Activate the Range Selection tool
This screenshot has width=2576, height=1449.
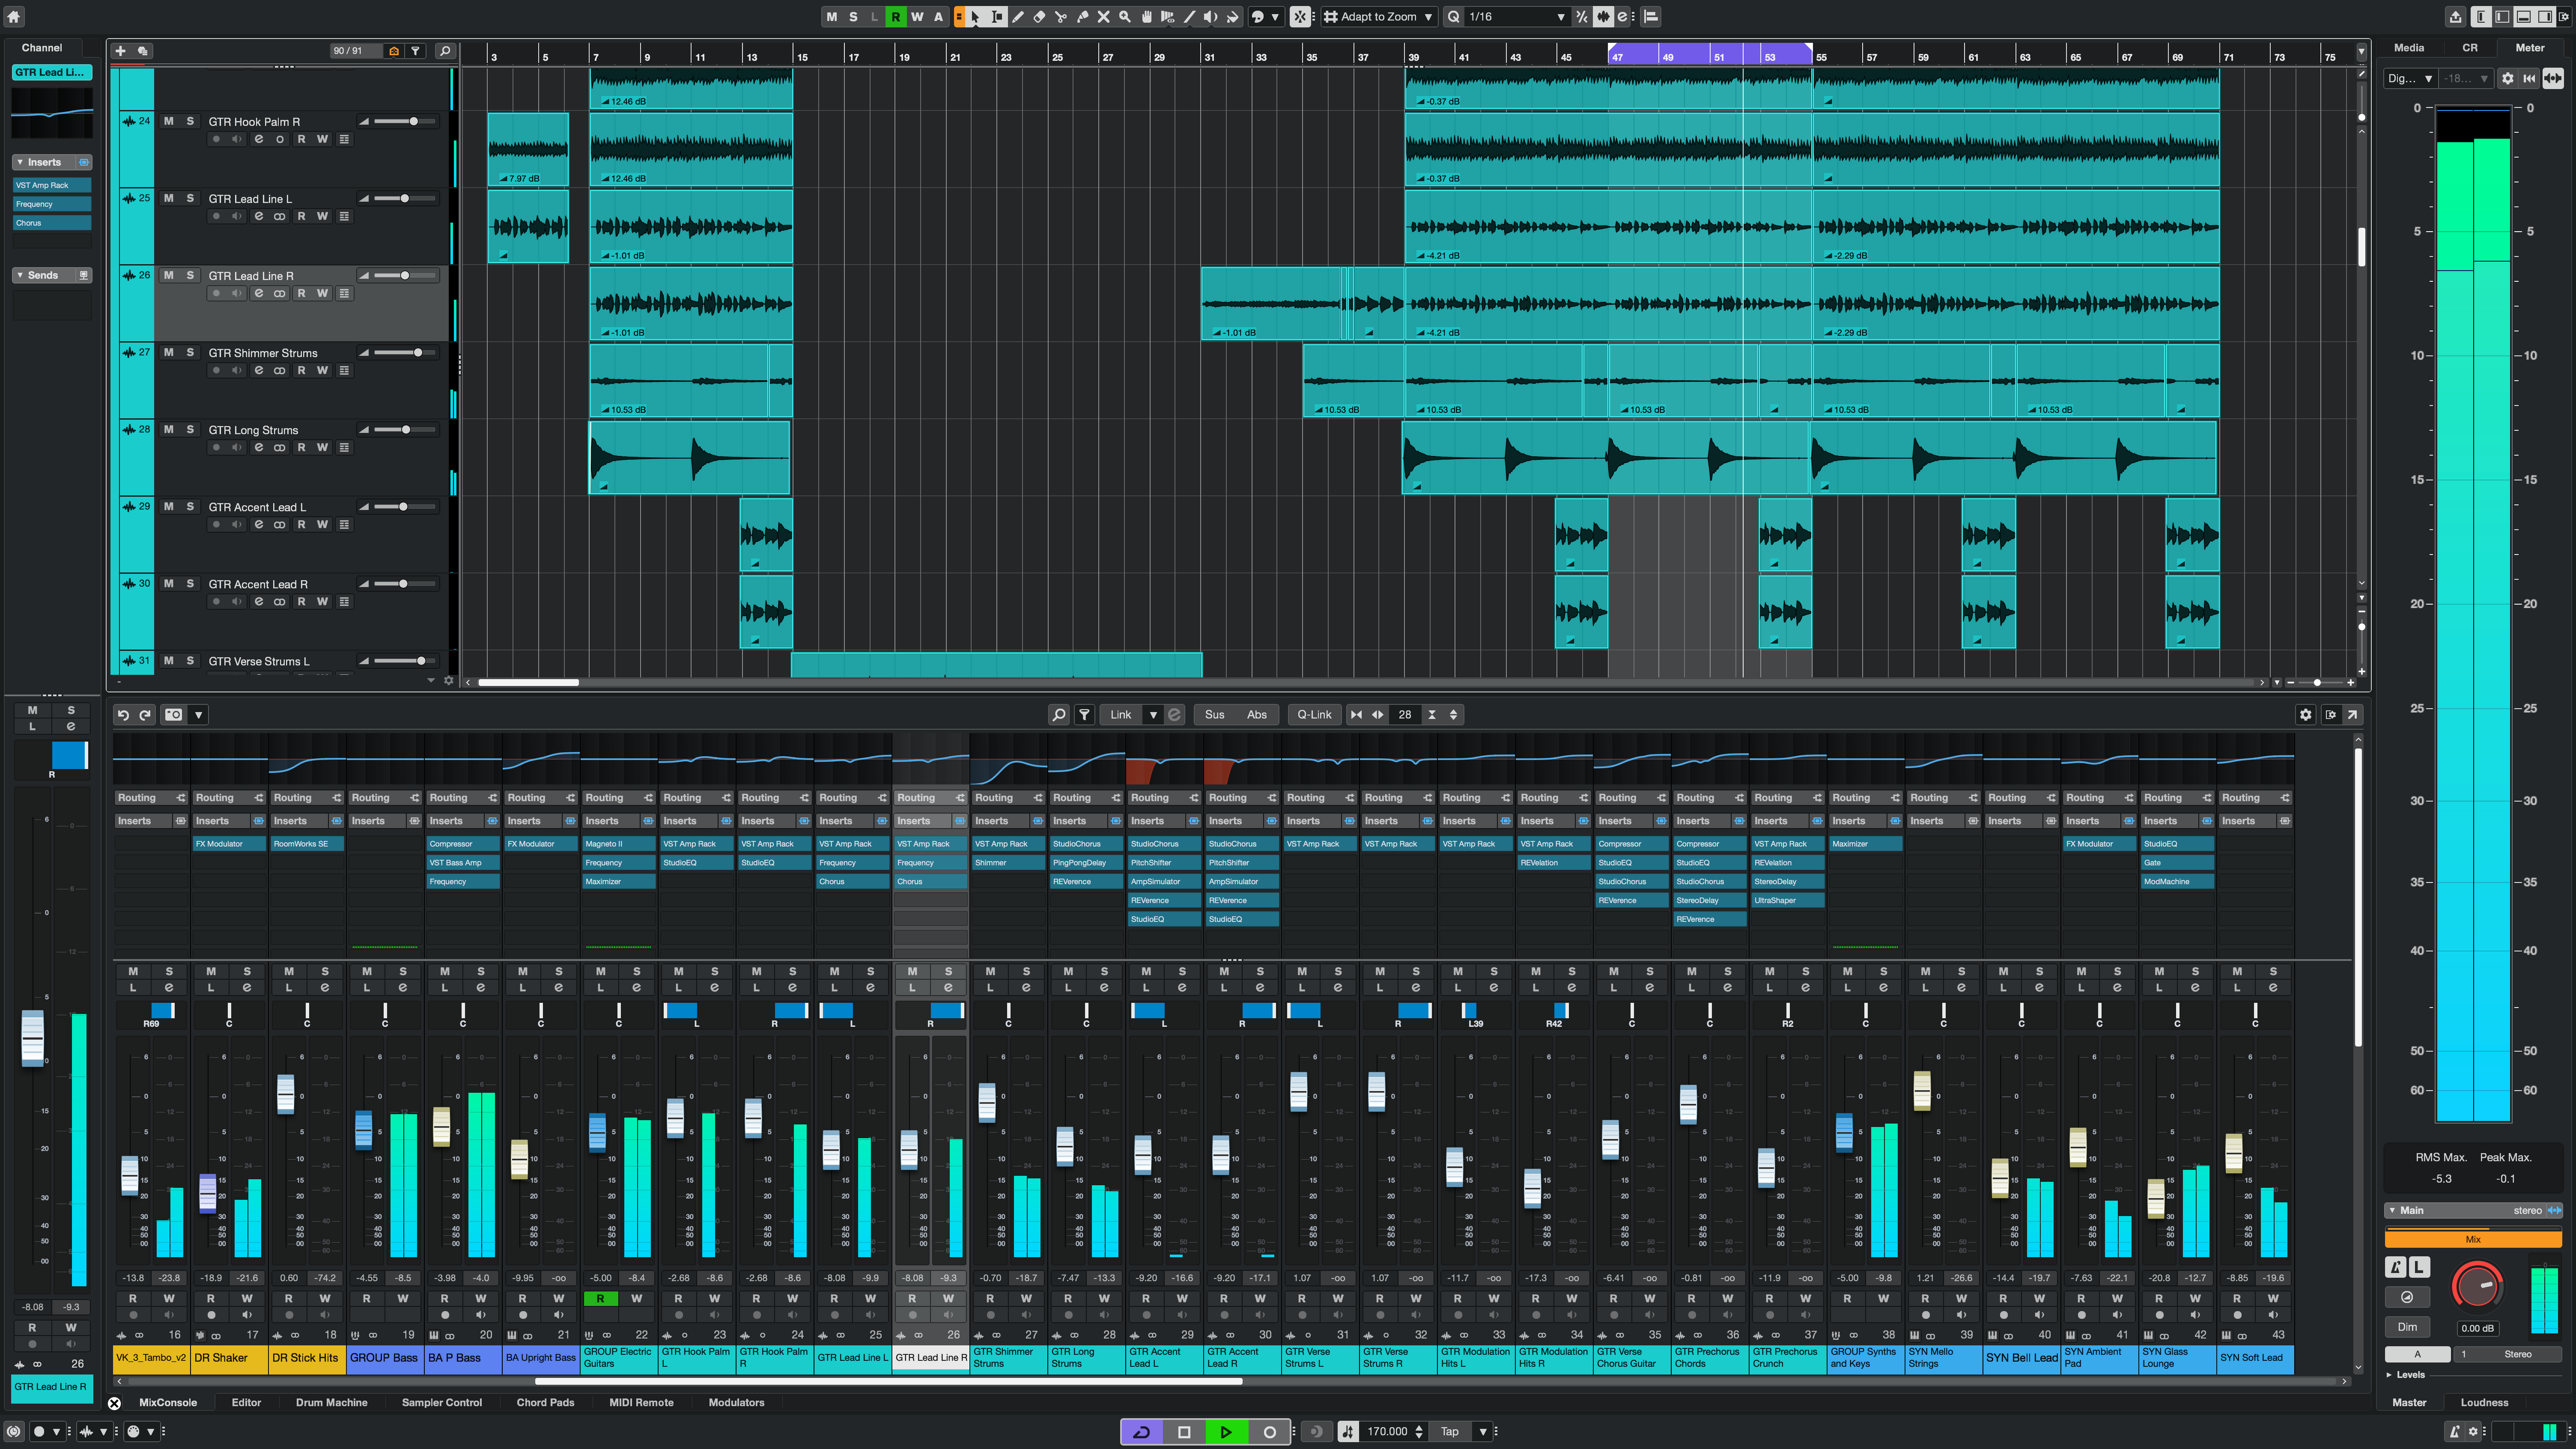[996, 16]
